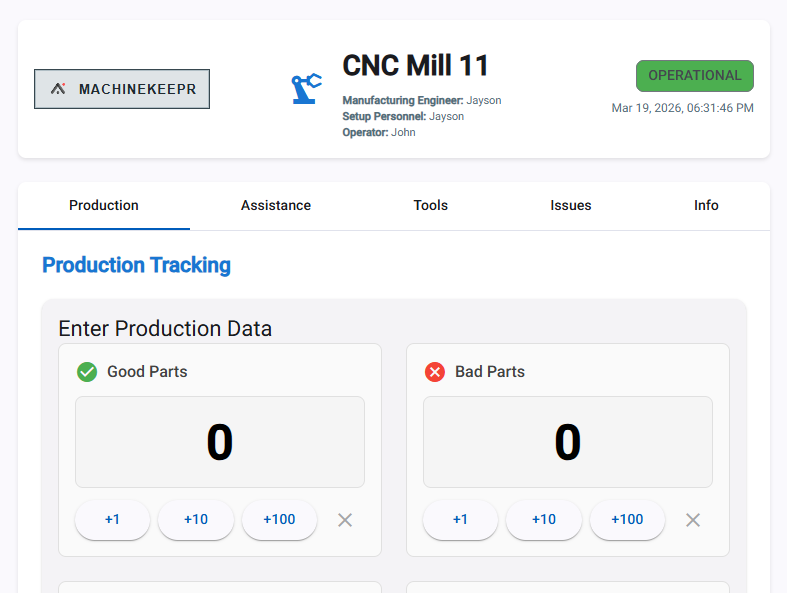Click the OPERATIONAL status badge
This screenshot has width=787, height=593.
695,76
